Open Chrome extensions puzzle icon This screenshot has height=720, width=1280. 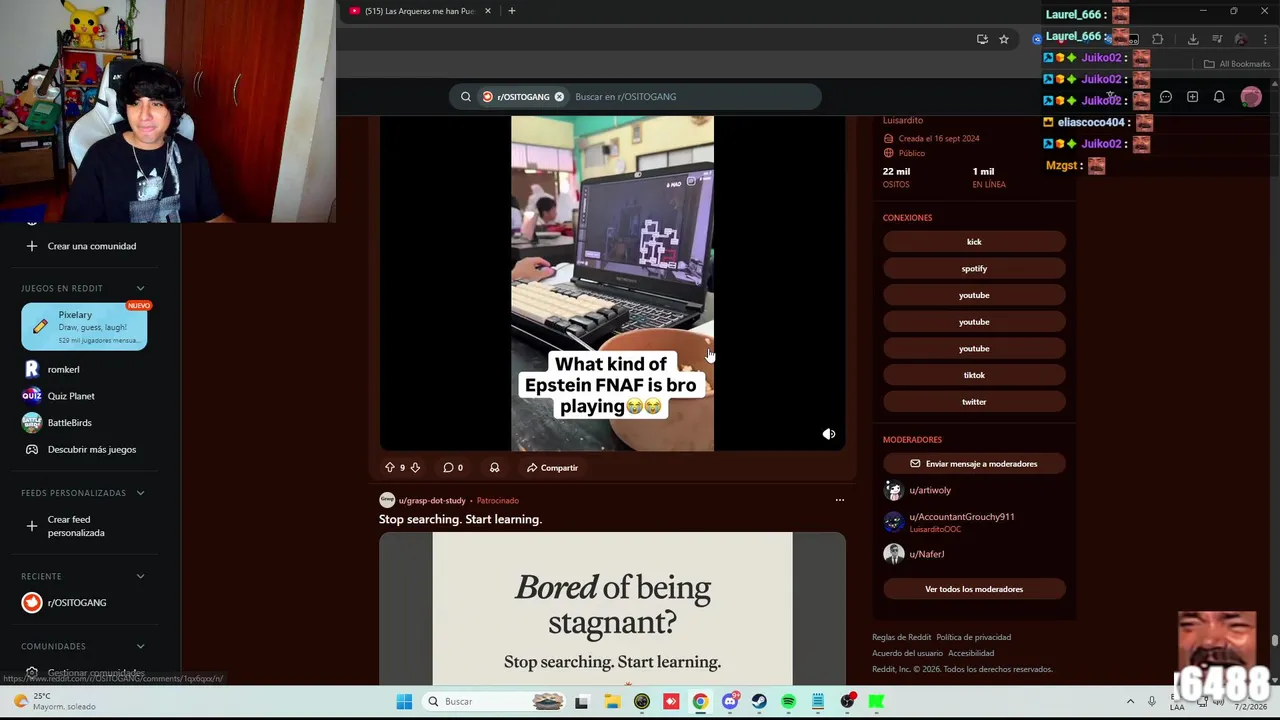(x=1157, y=39)
